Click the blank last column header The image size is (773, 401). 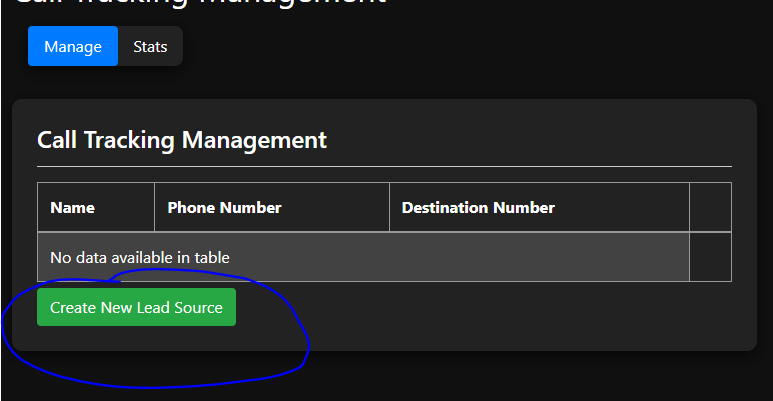pos(710,208)
